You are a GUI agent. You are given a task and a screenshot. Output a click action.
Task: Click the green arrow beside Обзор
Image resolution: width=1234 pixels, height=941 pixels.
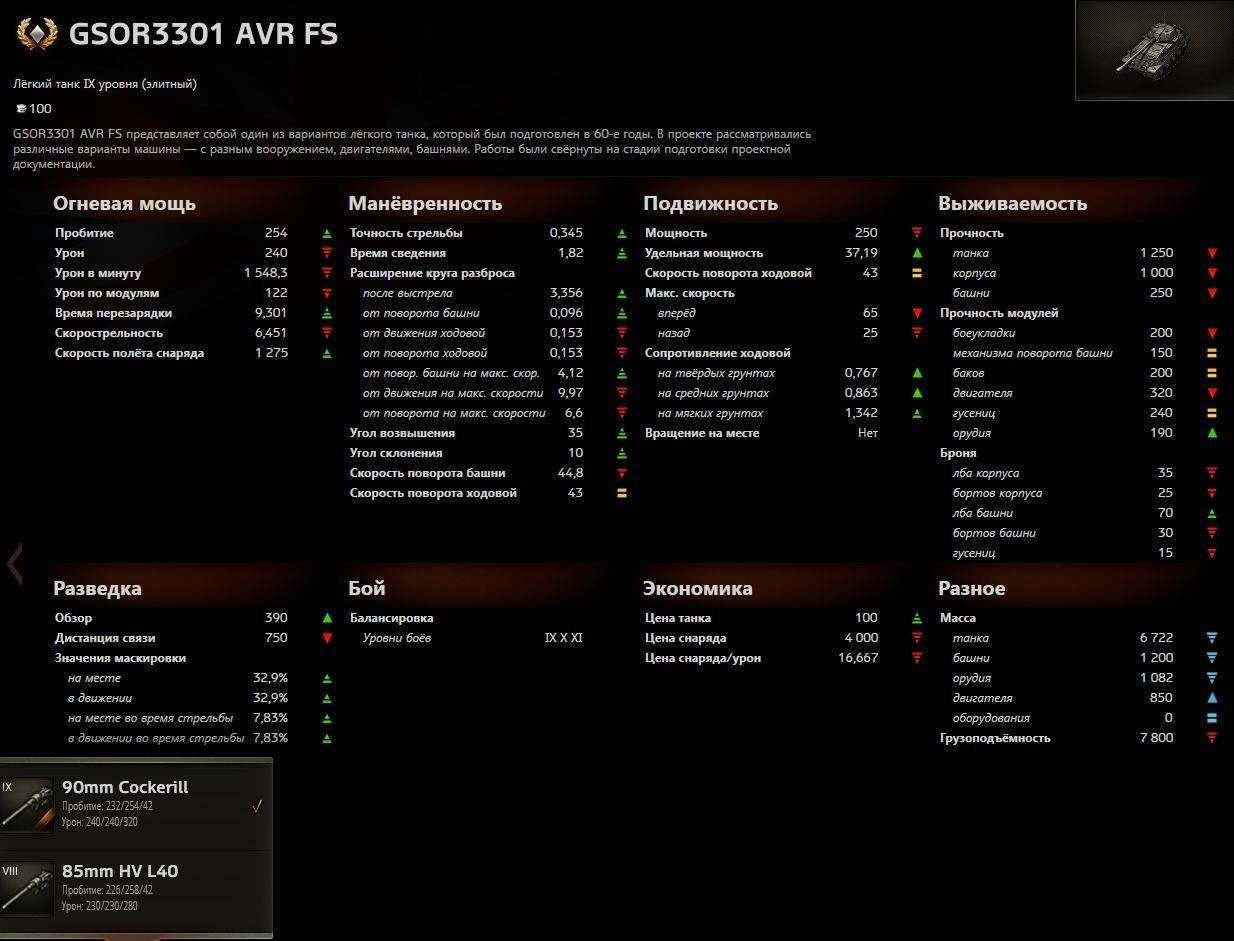pyautogui.click(x=327, y=618)
